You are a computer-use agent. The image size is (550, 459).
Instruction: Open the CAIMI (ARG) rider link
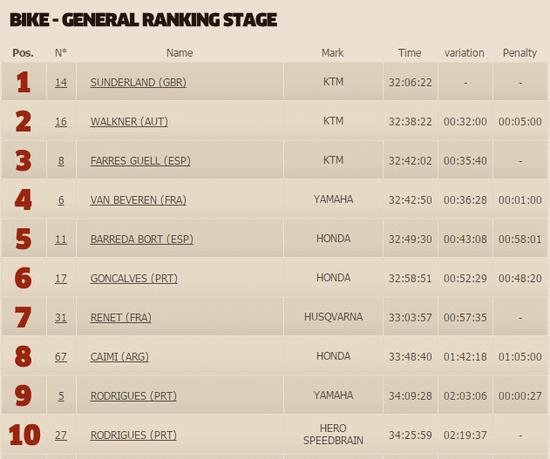click(x=119, y=357)
